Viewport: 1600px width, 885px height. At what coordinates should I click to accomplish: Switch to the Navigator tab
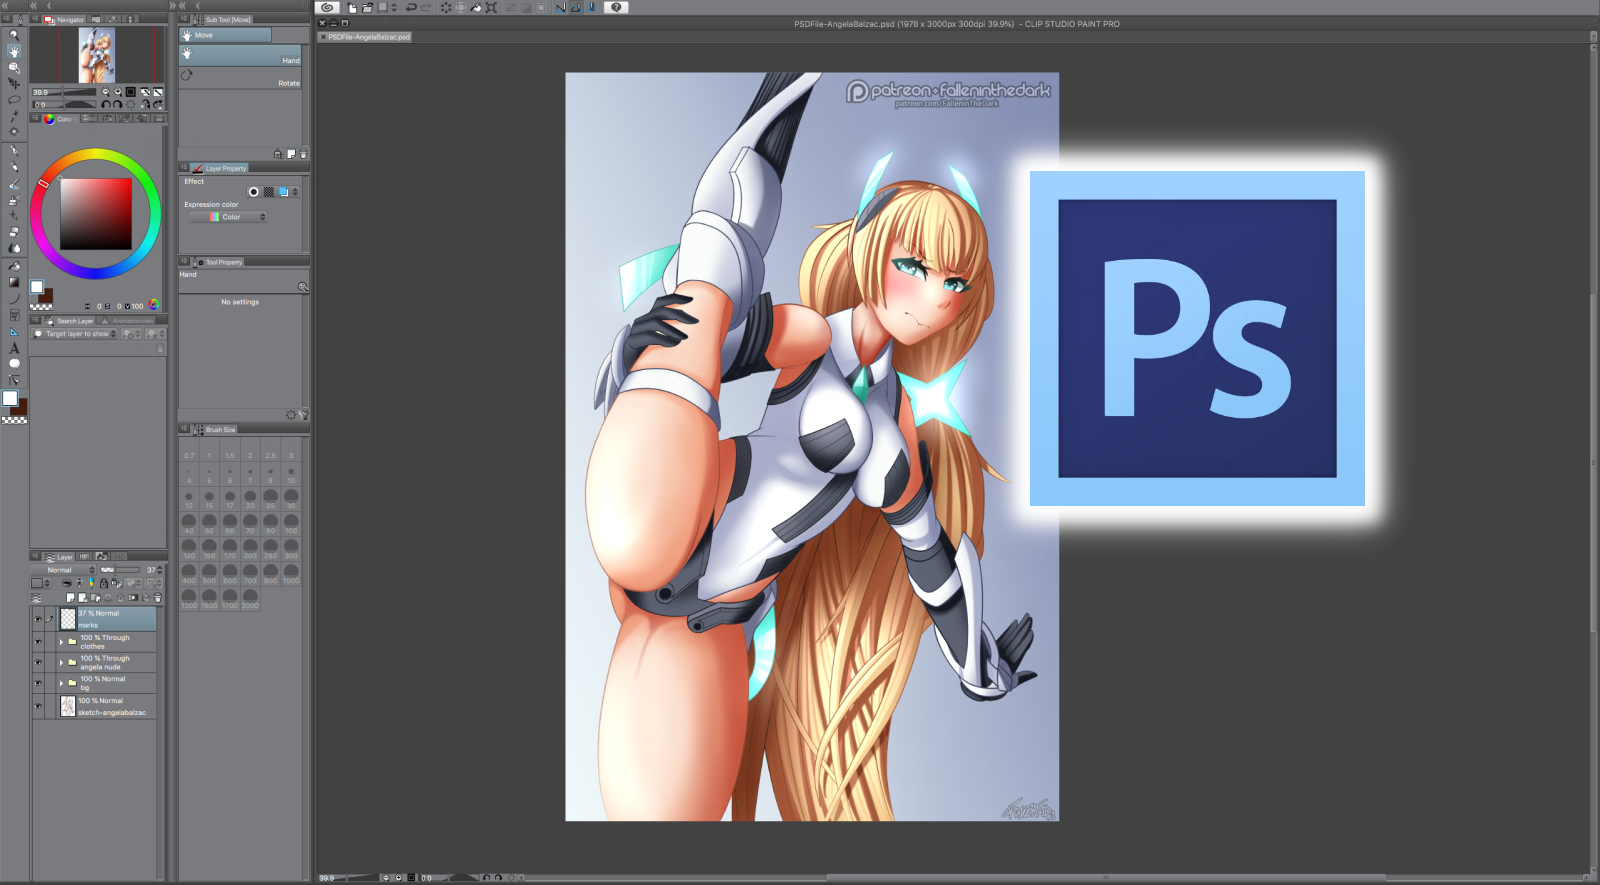(x=64, y=19)
